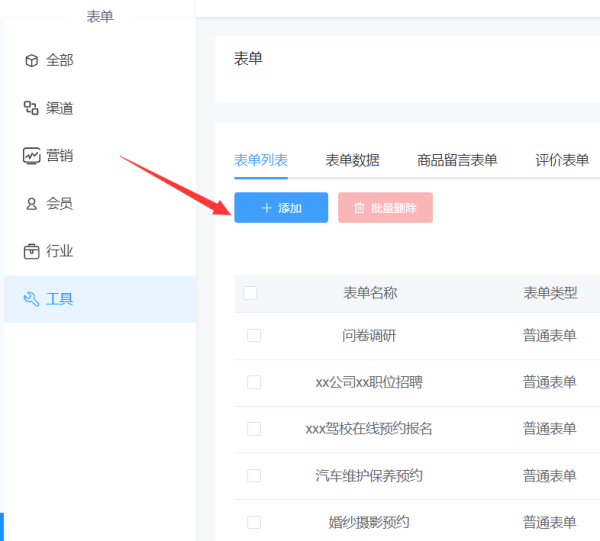Click the xxx驾校在线预约报名 form name
The image size is (600, 541).
[x=369, y=429]
